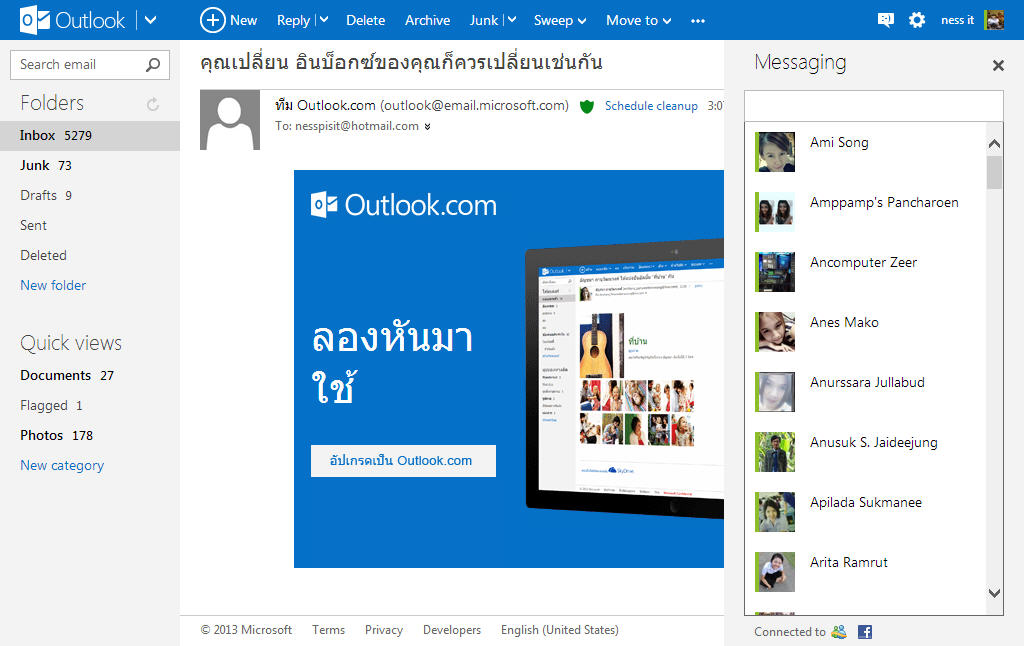Click Ancomputer Zeer's profile photo
1024x646 pixels.
coord(775,272)
